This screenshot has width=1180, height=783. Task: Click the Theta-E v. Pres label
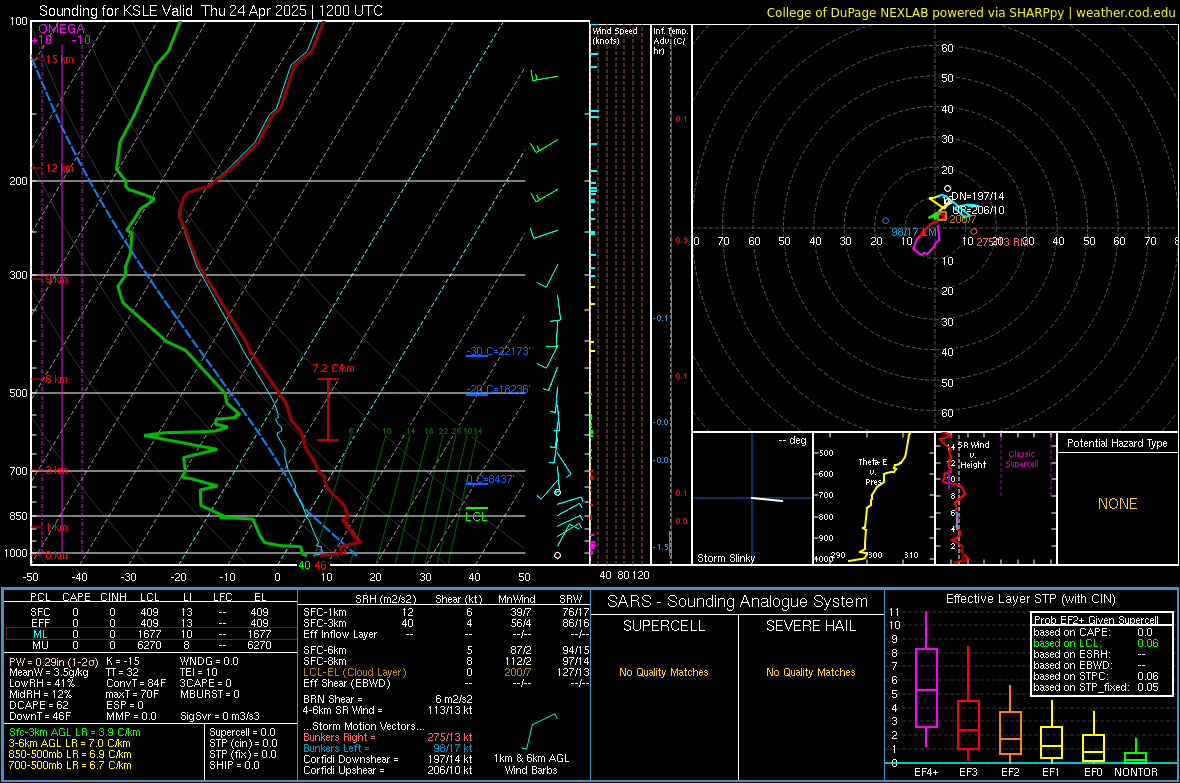click(872, 471)
